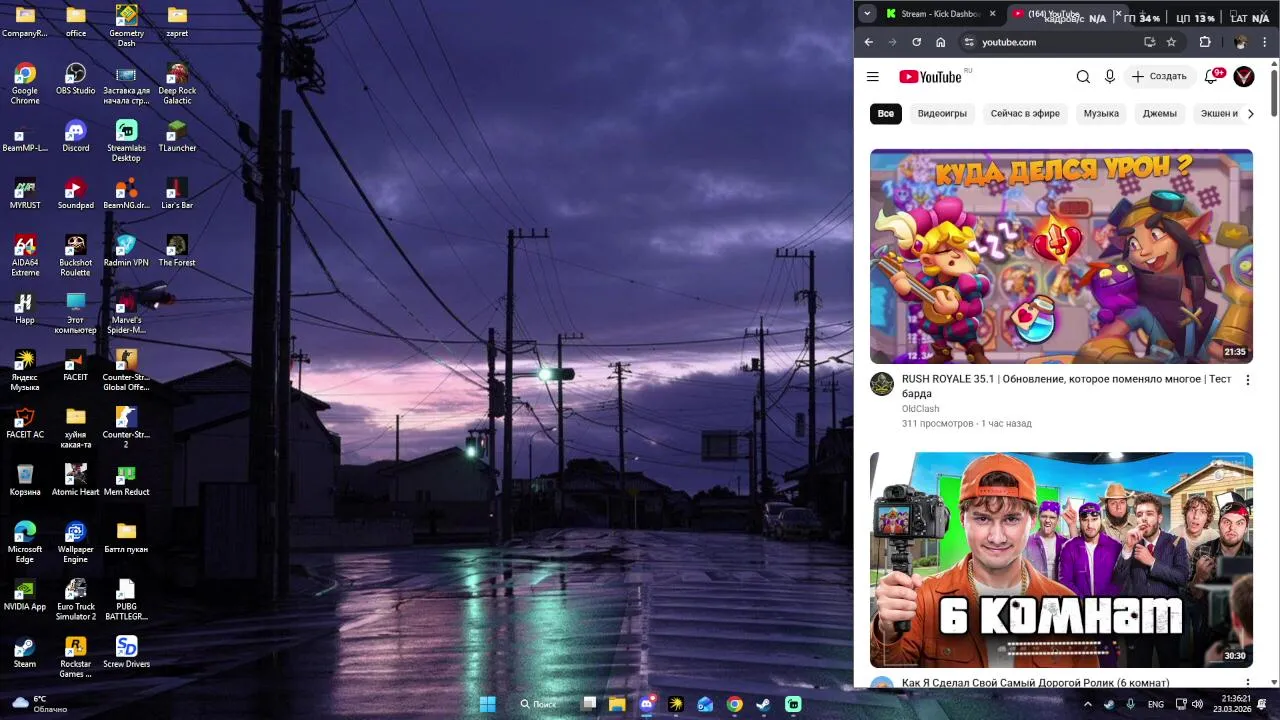Select the AIDA64 Extreme desktop icon
Image resolution: width=1280 pixels, height=720 pixels.
(x=25, y=256)
